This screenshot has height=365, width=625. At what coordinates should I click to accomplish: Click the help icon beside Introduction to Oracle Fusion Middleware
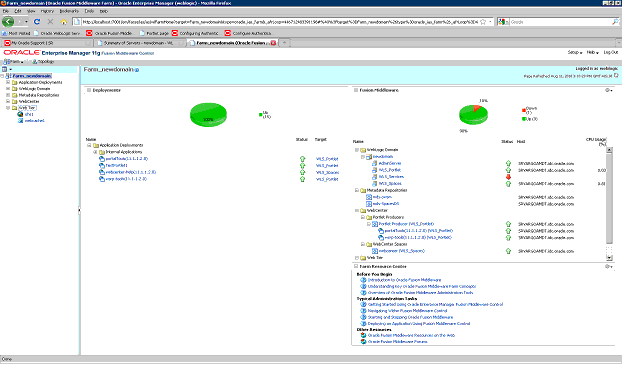363,280
